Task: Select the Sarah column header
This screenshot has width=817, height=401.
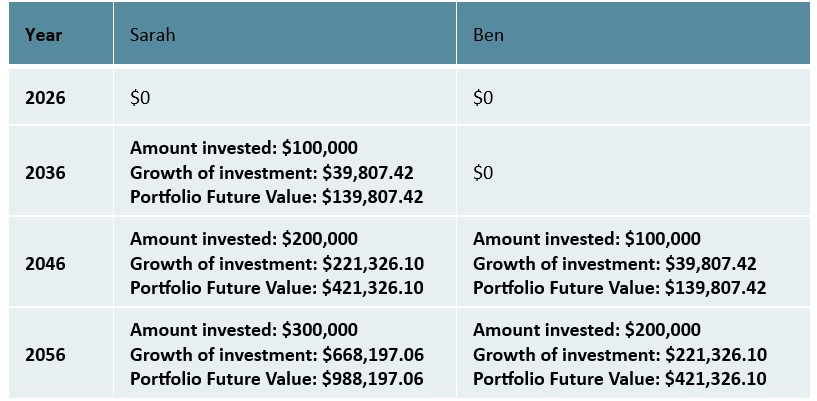Action: click(x=150, y=35)
